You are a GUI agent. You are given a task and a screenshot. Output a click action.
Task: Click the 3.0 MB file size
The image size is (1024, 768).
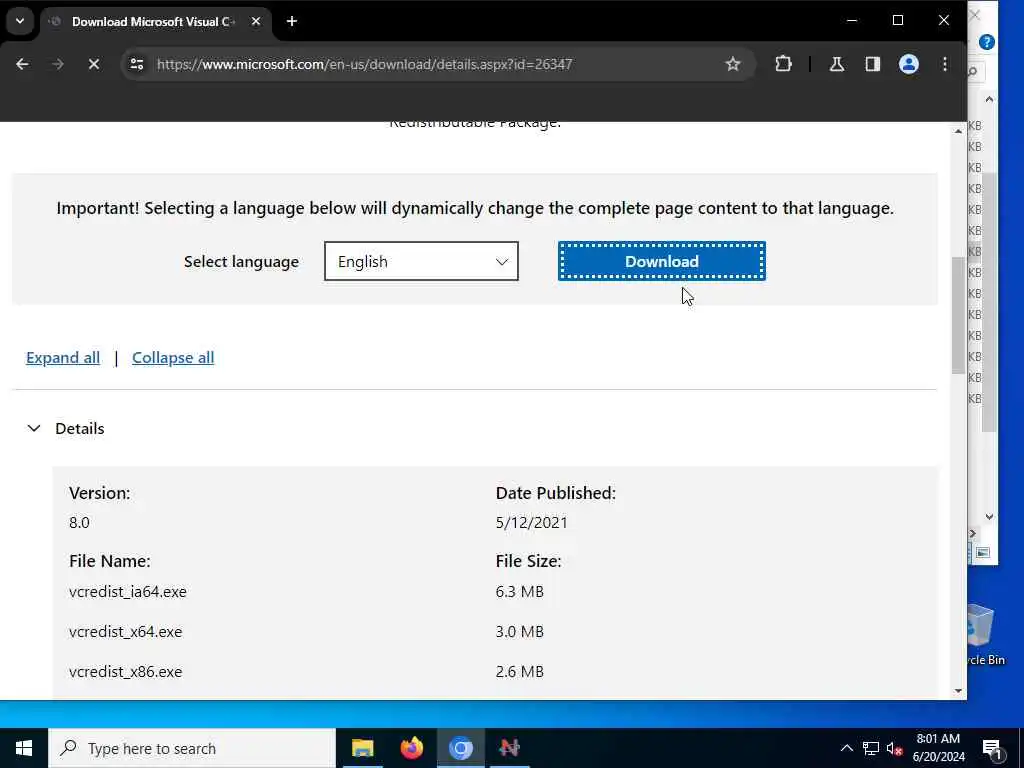click(x=520, y=632)
